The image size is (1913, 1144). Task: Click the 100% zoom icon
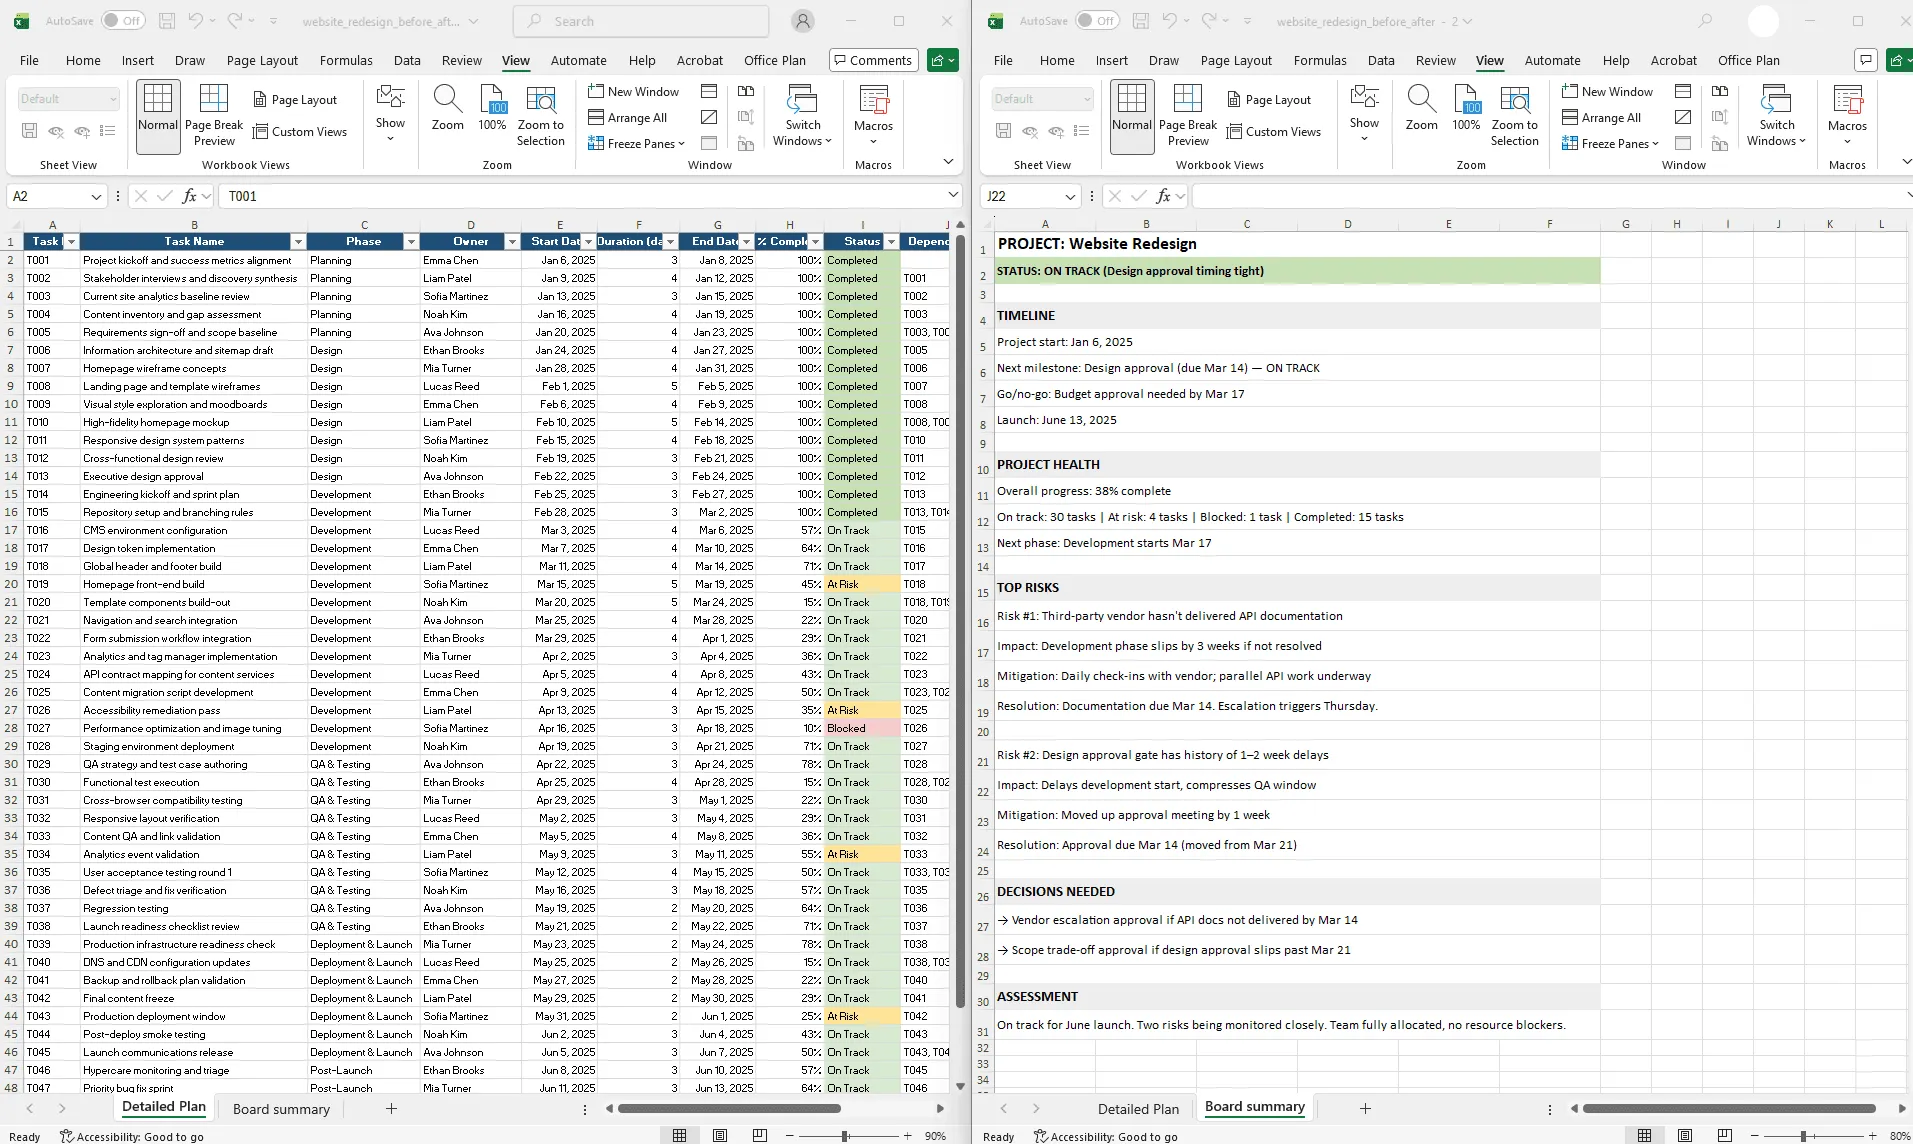point(492,110)
